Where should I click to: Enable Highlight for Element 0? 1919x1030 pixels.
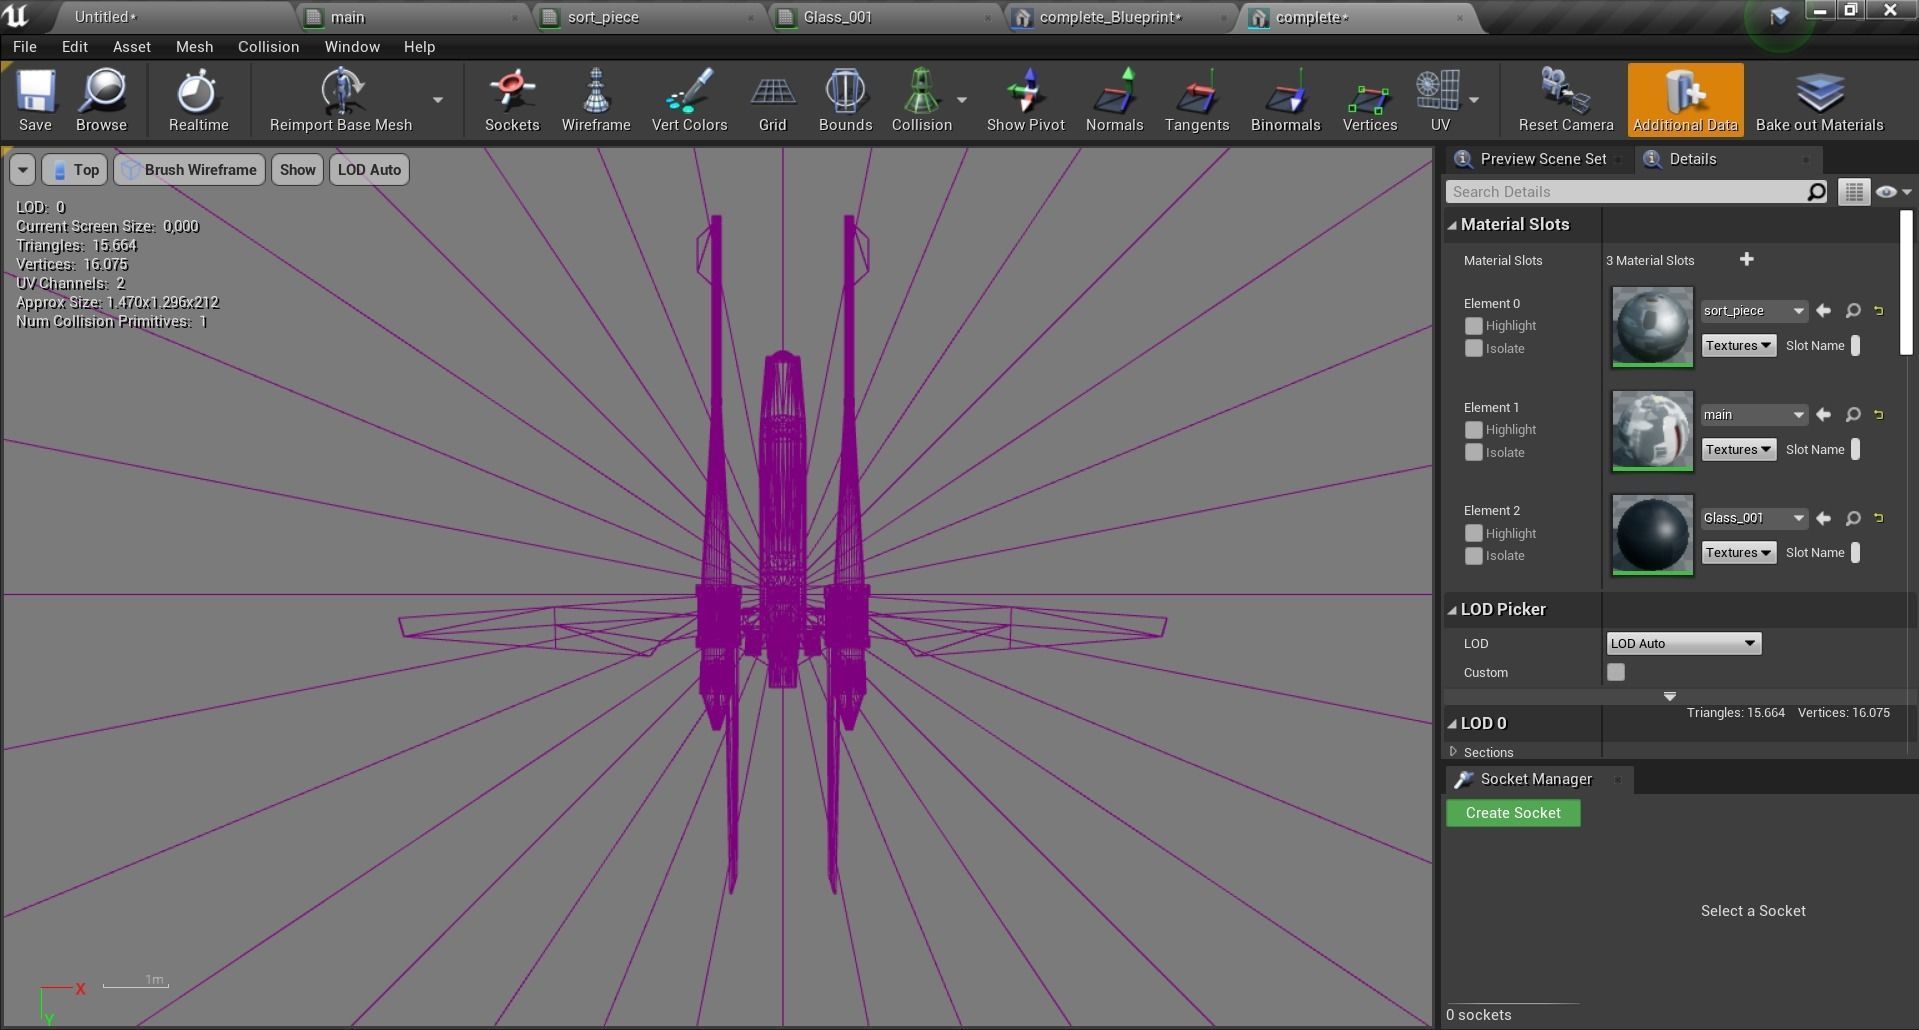pyautogui.click(x=1473, y=326)
